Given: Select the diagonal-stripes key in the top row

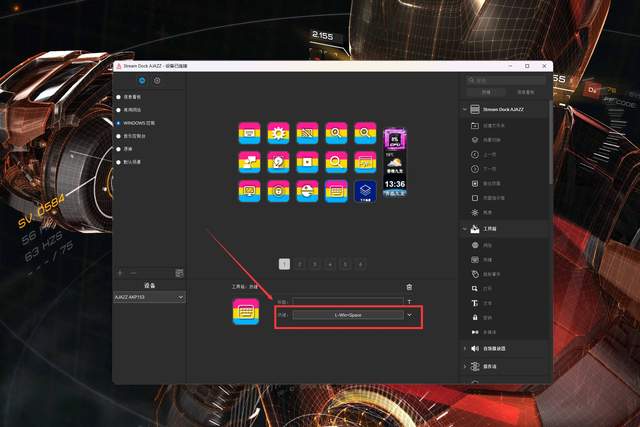Looking at the screenshot, I should 307,133.
